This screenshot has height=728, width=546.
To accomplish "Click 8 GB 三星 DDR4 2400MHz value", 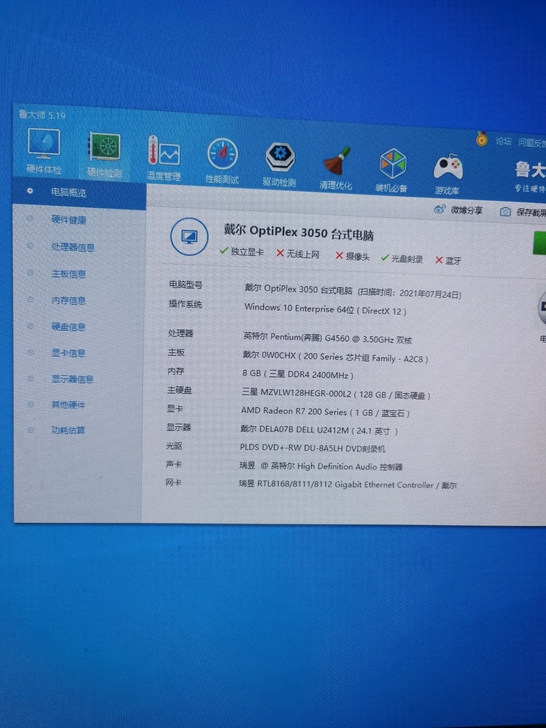I will (x=298, y=374).
